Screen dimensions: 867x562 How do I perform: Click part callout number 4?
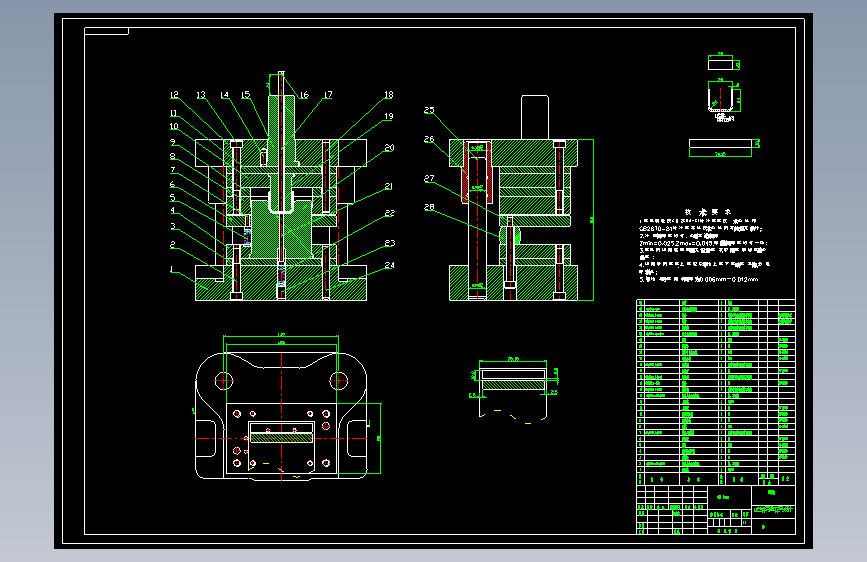[x=173, y=210]
